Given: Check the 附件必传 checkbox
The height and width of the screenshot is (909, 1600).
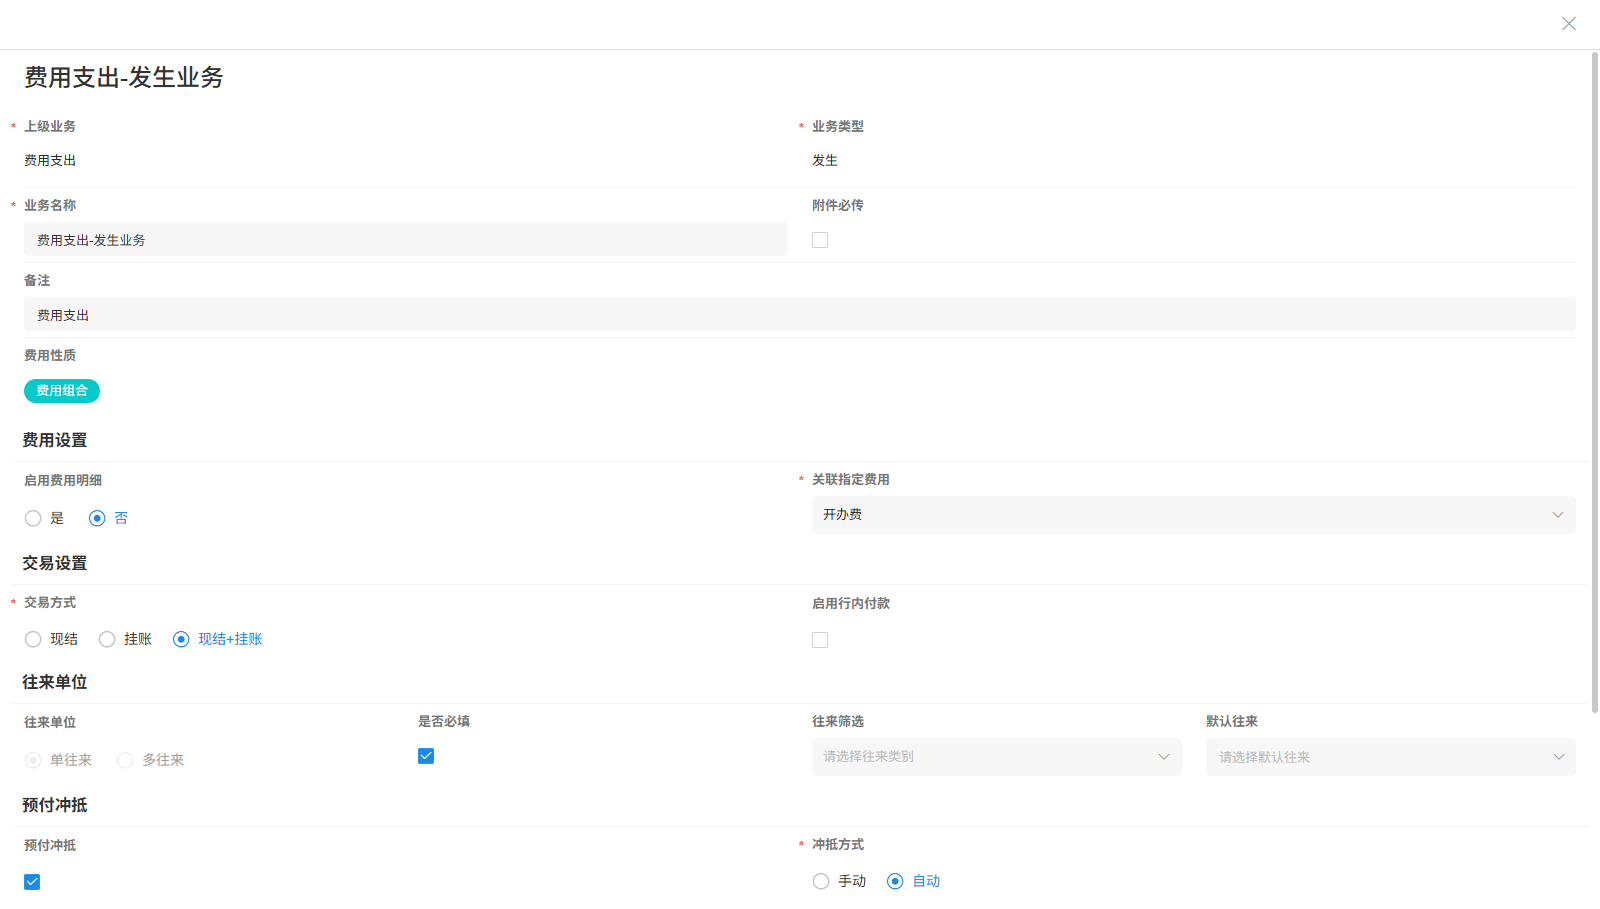Looking at the screenshot, I should coord(820,240).
